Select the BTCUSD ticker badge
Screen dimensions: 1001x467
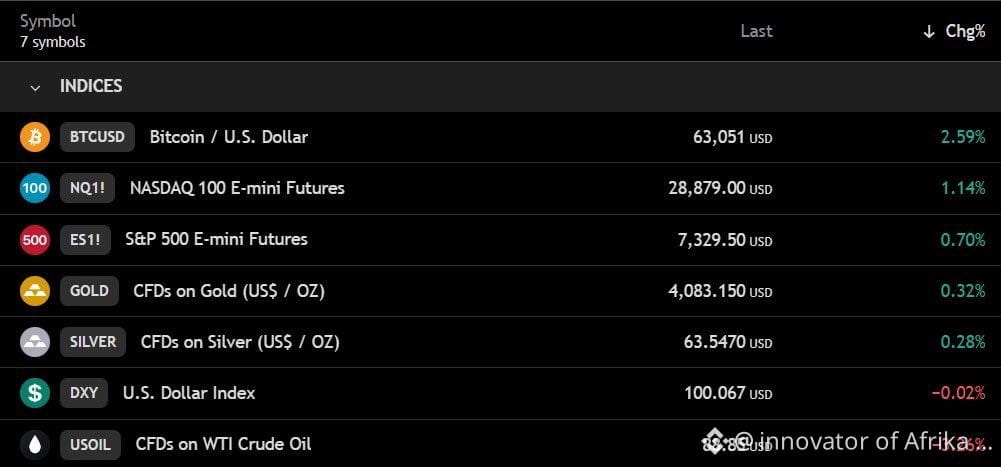click(97, 137)
